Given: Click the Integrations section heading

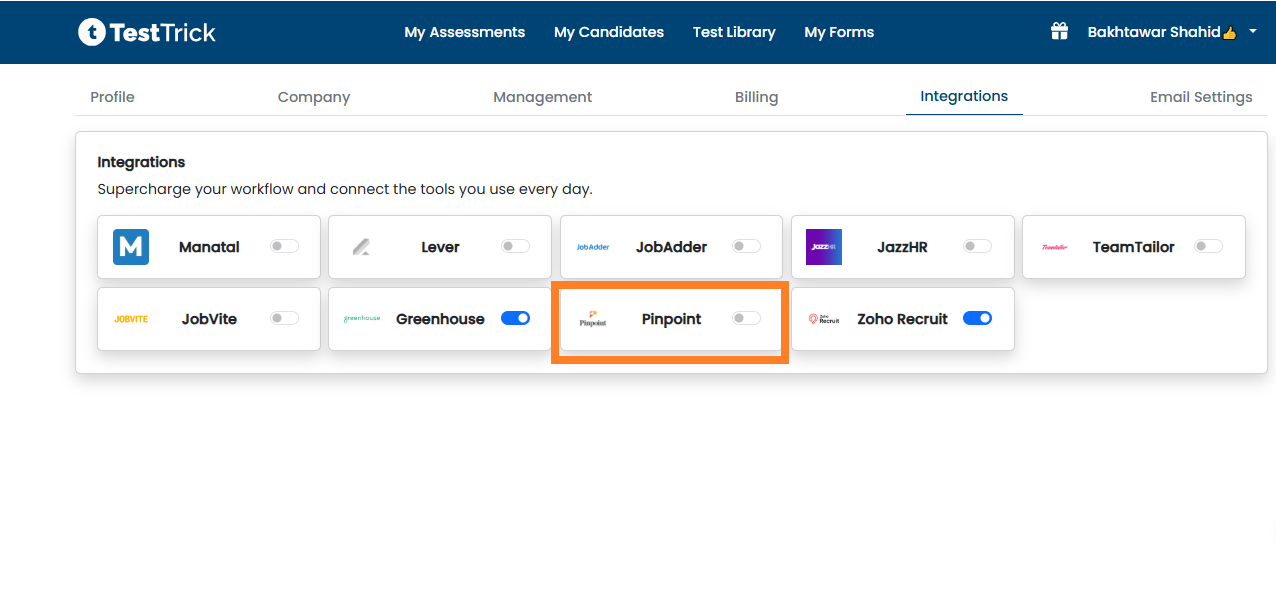Looking at the screenshot, I should [x=141, y=162].
